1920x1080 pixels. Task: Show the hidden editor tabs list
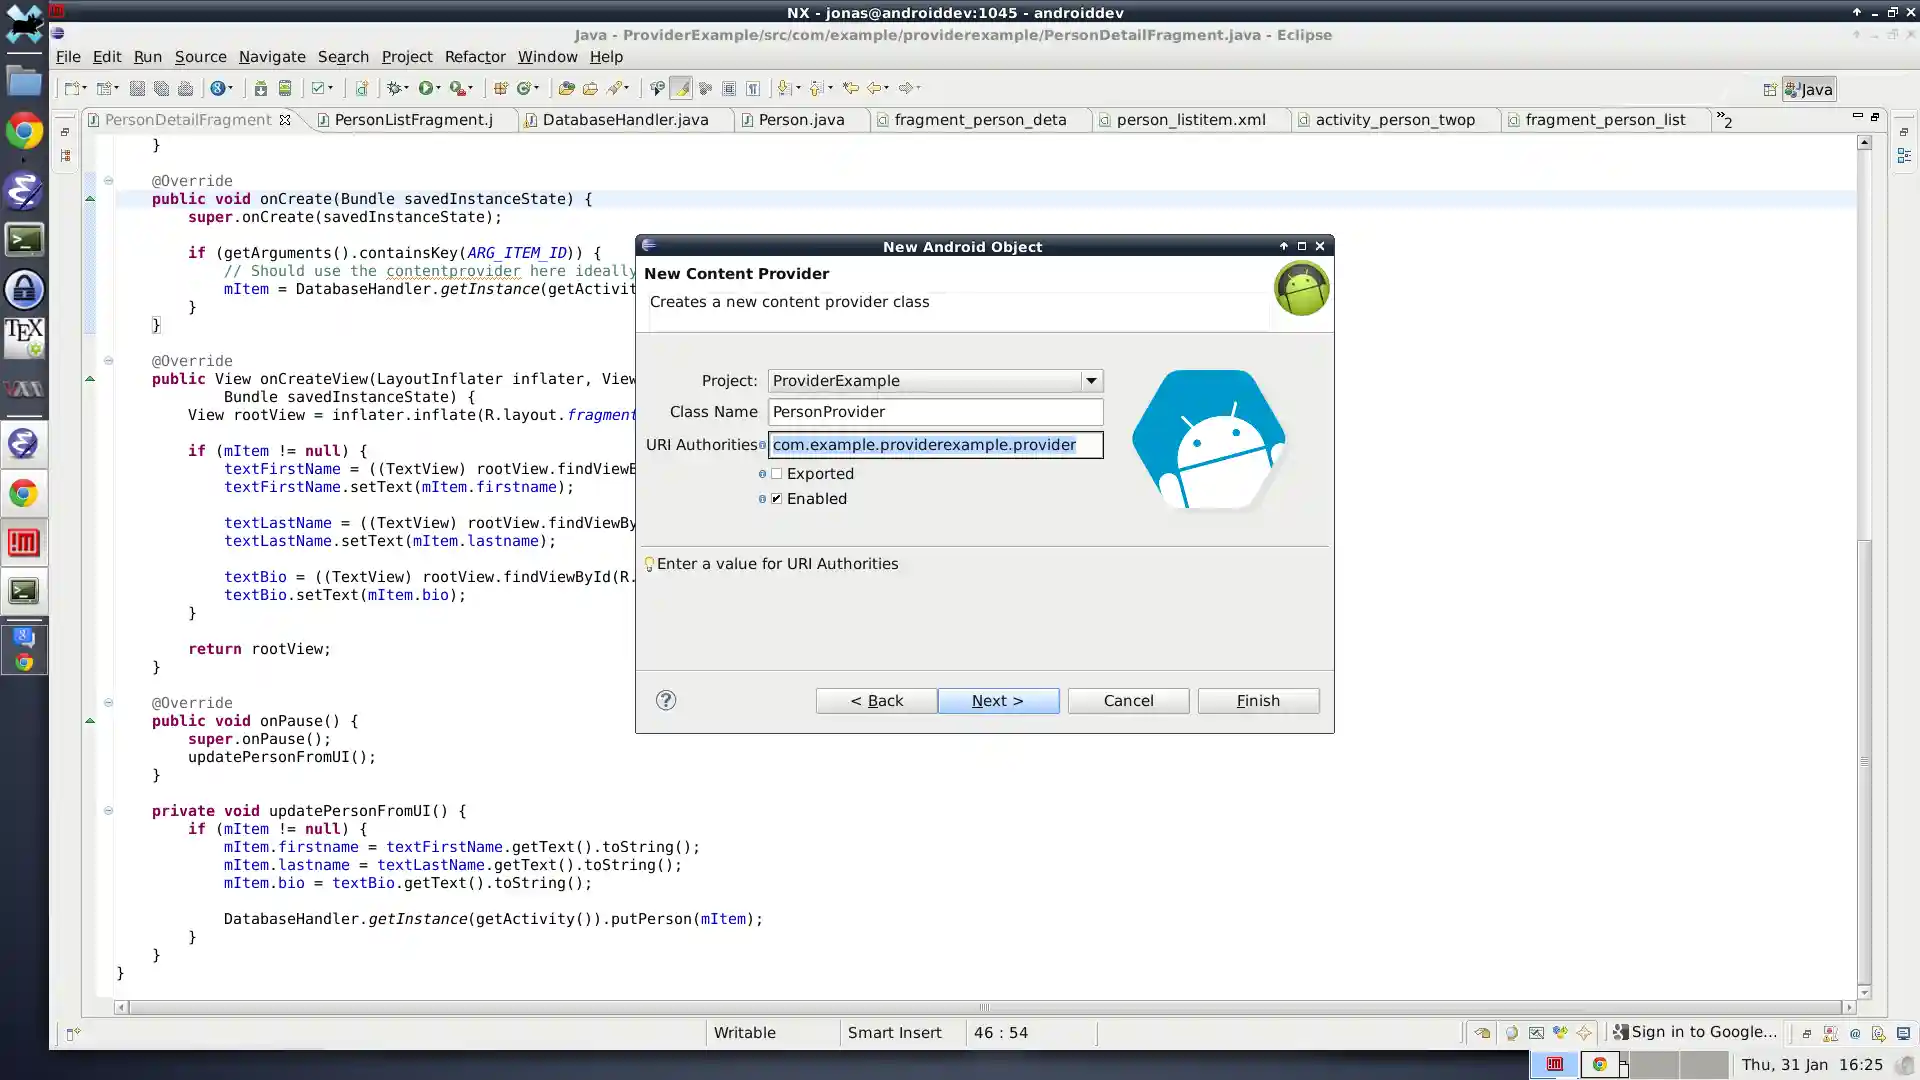click(1724, 119)
